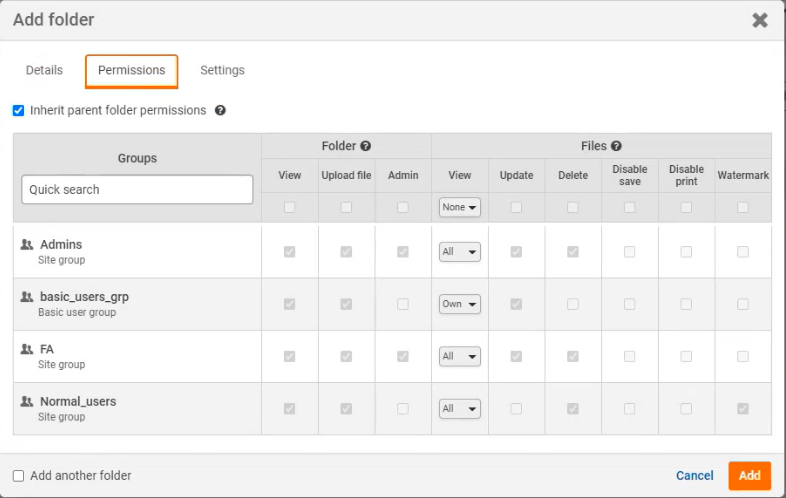The image size is (786, 498).
Task: Focus the Quick search groups field
Action: point(137,189)
